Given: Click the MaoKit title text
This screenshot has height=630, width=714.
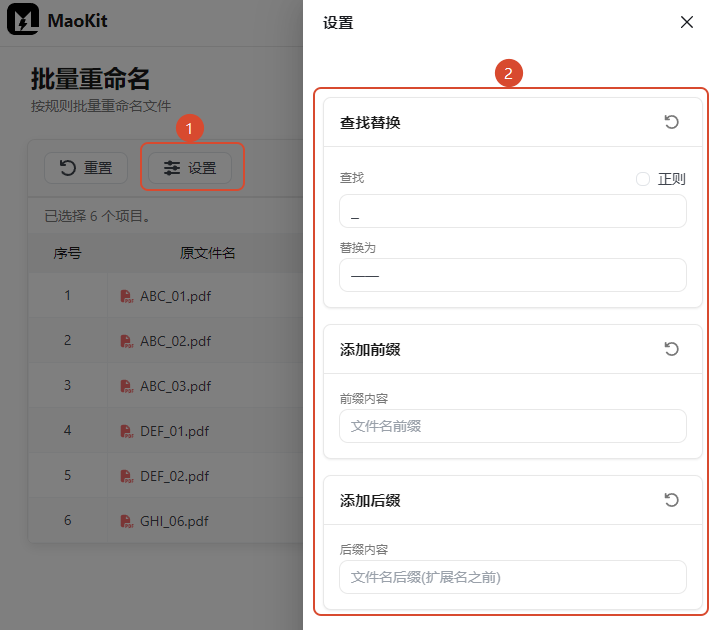Looking at the screenshot, I should tap(77, 21).
